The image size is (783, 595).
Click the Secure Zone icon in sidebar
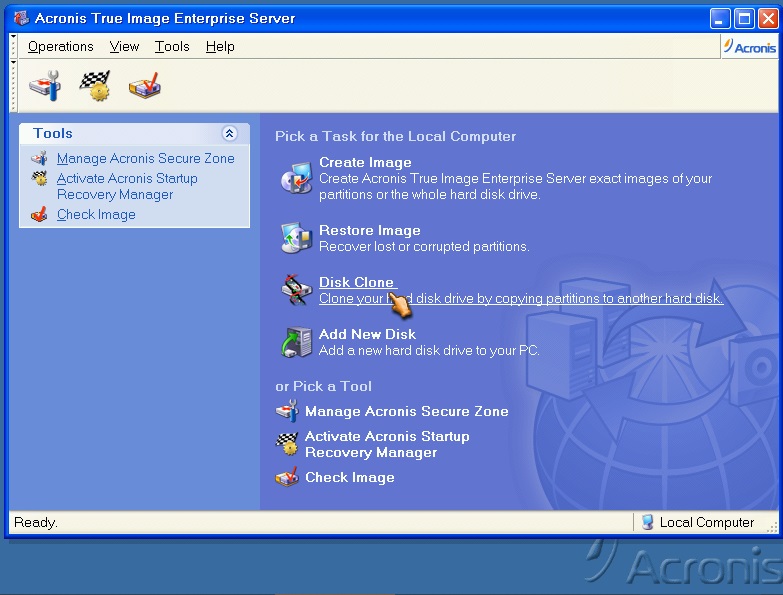point(39,158)
